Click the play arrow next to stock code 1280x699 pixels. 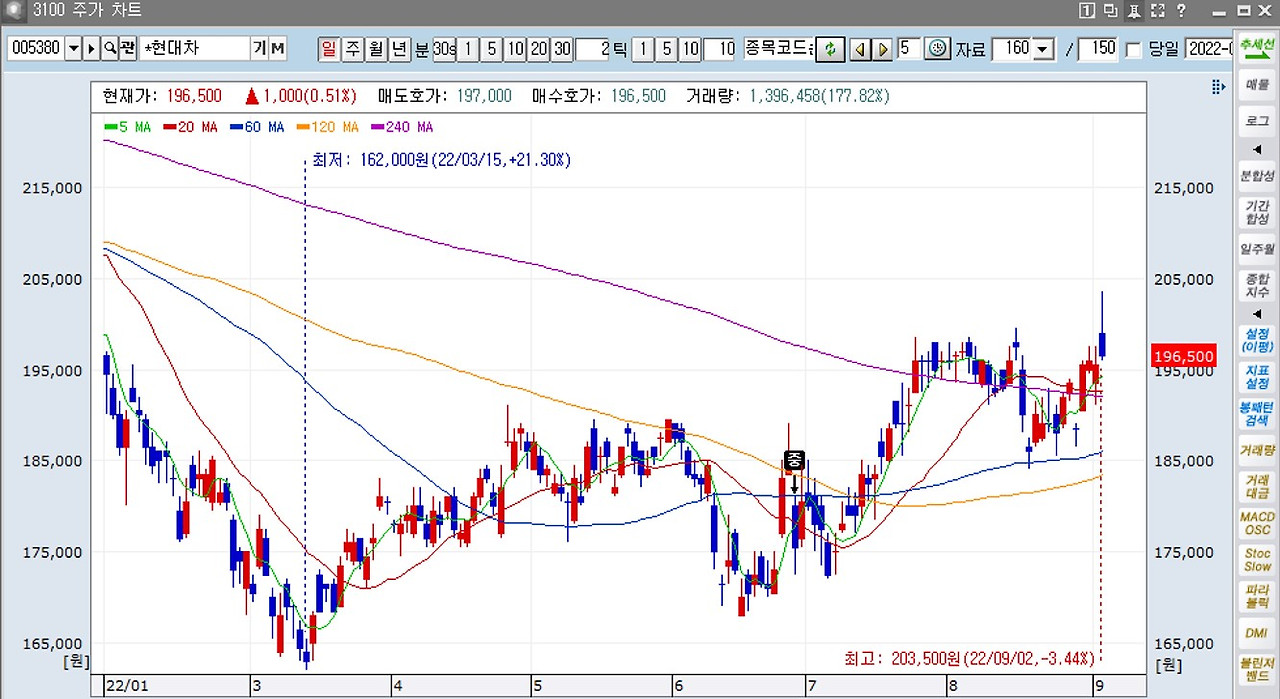(92, 48)
